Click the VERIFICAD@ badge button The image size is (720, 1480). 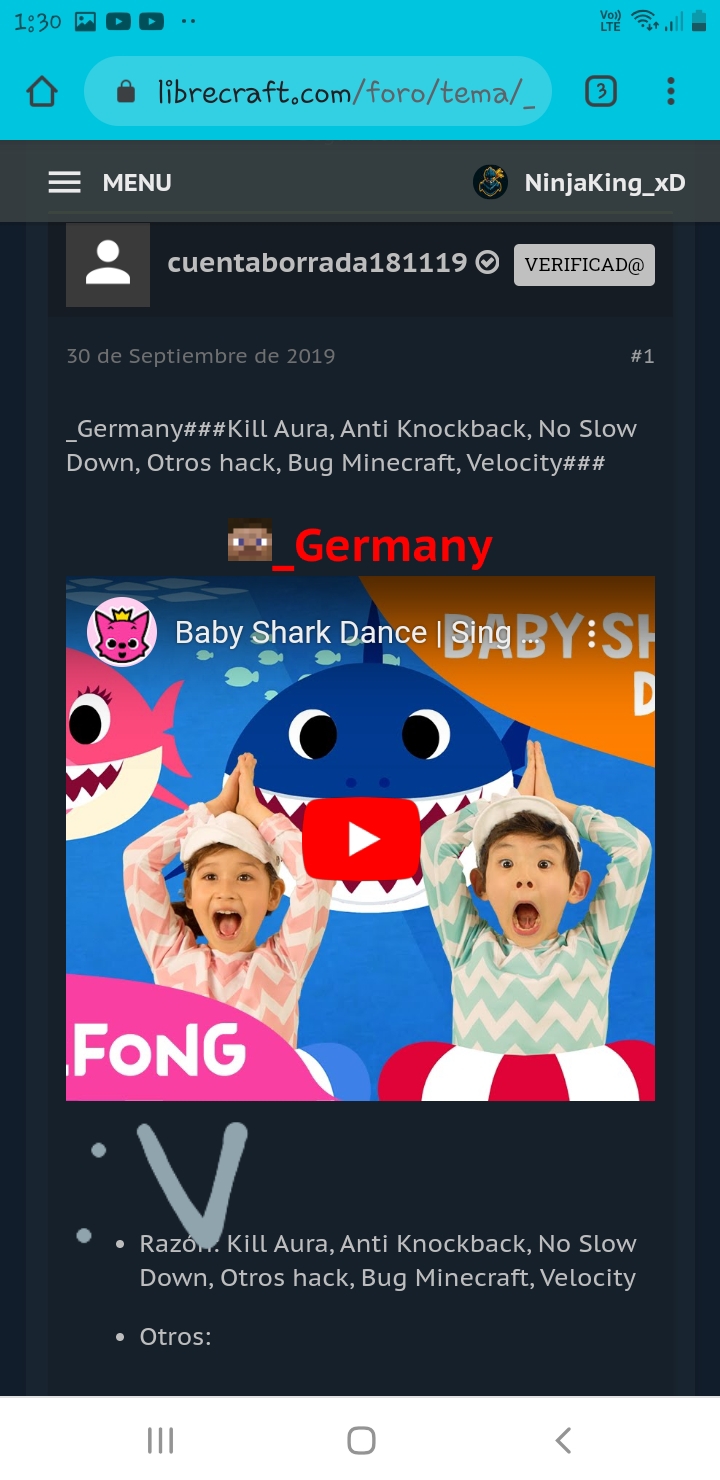584,265
